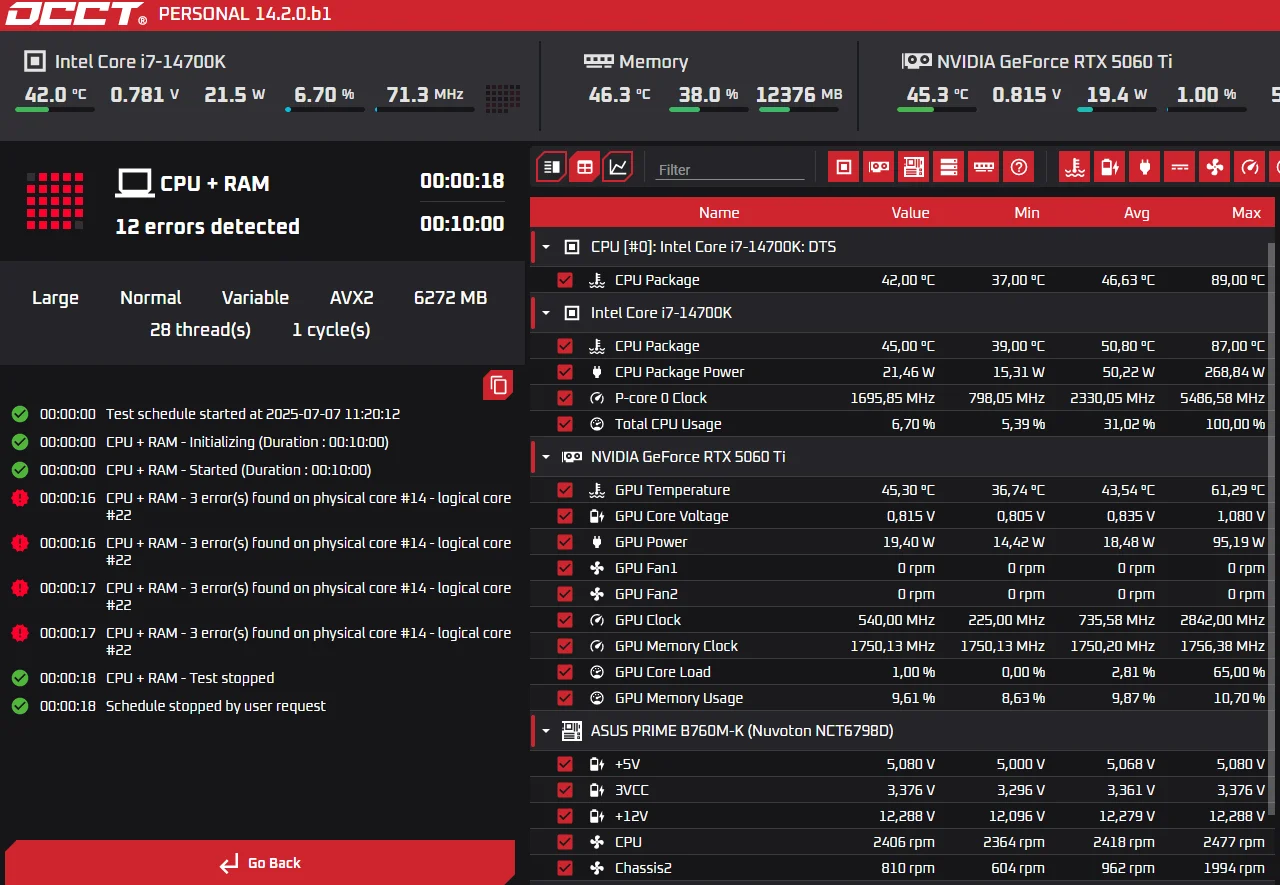The width and height of the screenshot is (1280, 885).
Task: Click the plug icon in CPU Package Power row
Action: tap(597, 372)
